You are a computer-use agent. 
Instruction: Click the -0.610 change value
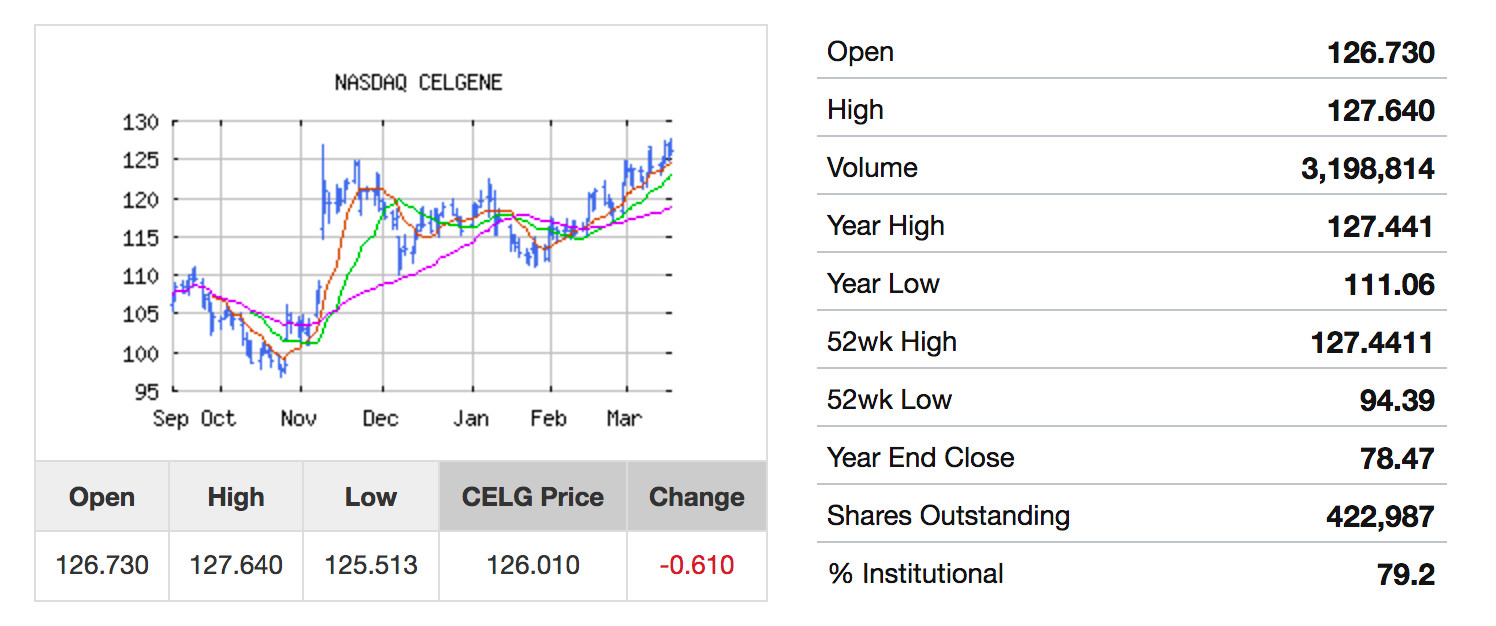pos(697,565)
